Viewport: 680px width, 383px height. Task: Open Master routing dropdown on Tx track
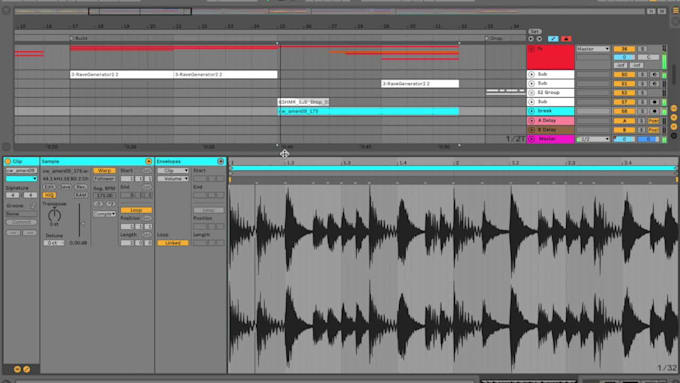point(593,49)
